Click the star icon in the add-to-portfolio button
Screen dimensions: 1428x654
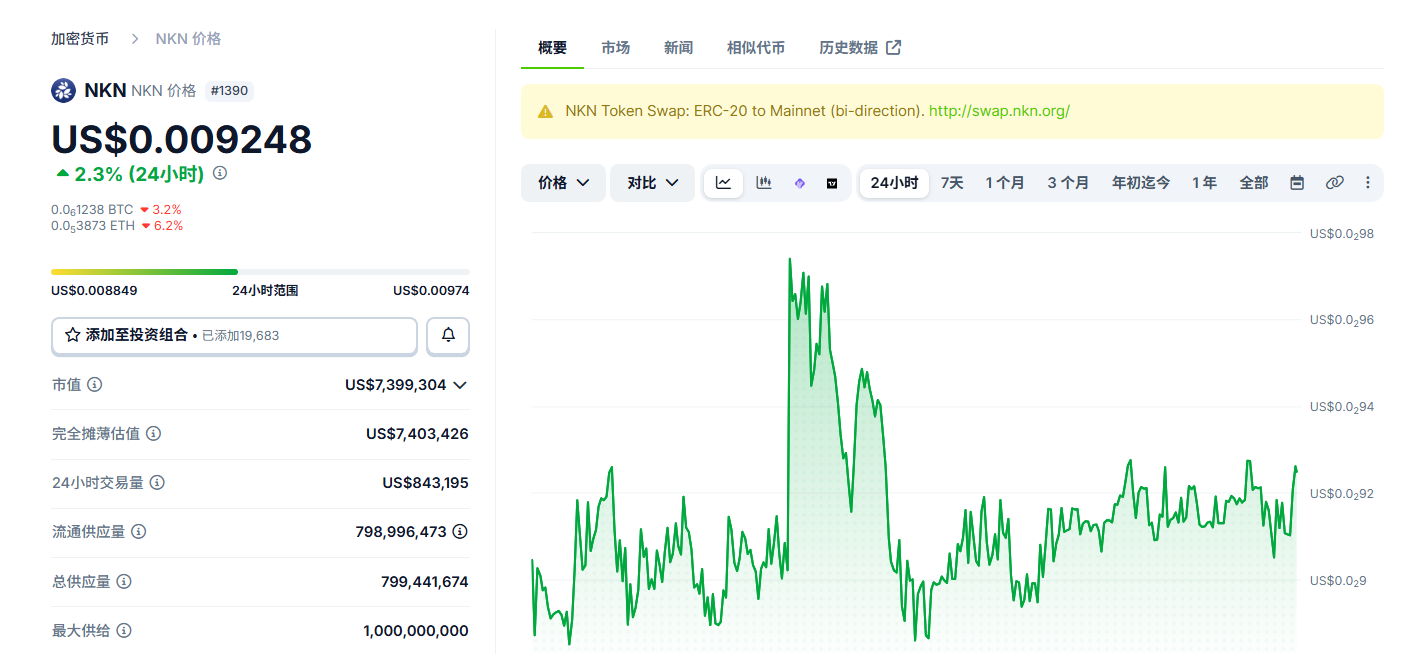click(x=72, y=335)
